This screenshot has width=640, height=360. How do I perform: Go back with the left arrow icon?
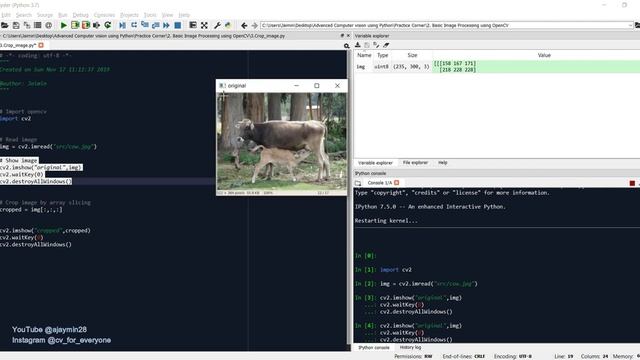244,25
